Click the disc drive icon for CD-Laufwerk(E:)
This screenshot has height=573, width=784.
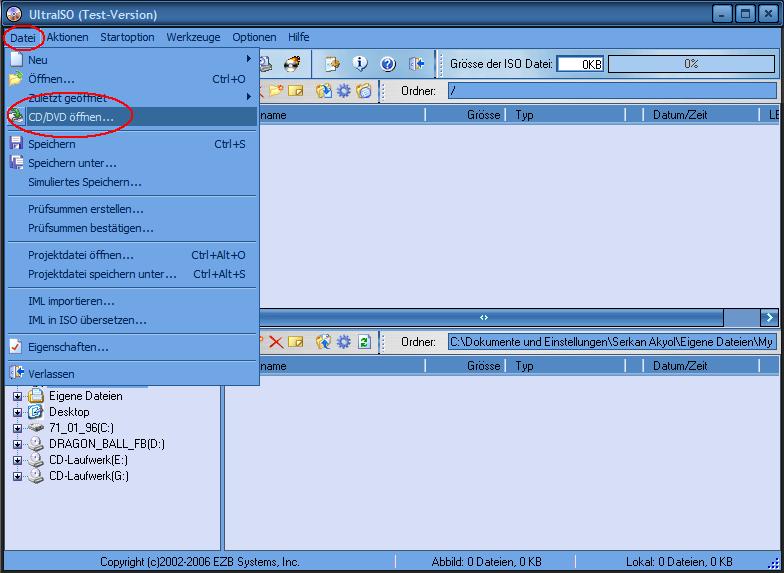point(36,460)
